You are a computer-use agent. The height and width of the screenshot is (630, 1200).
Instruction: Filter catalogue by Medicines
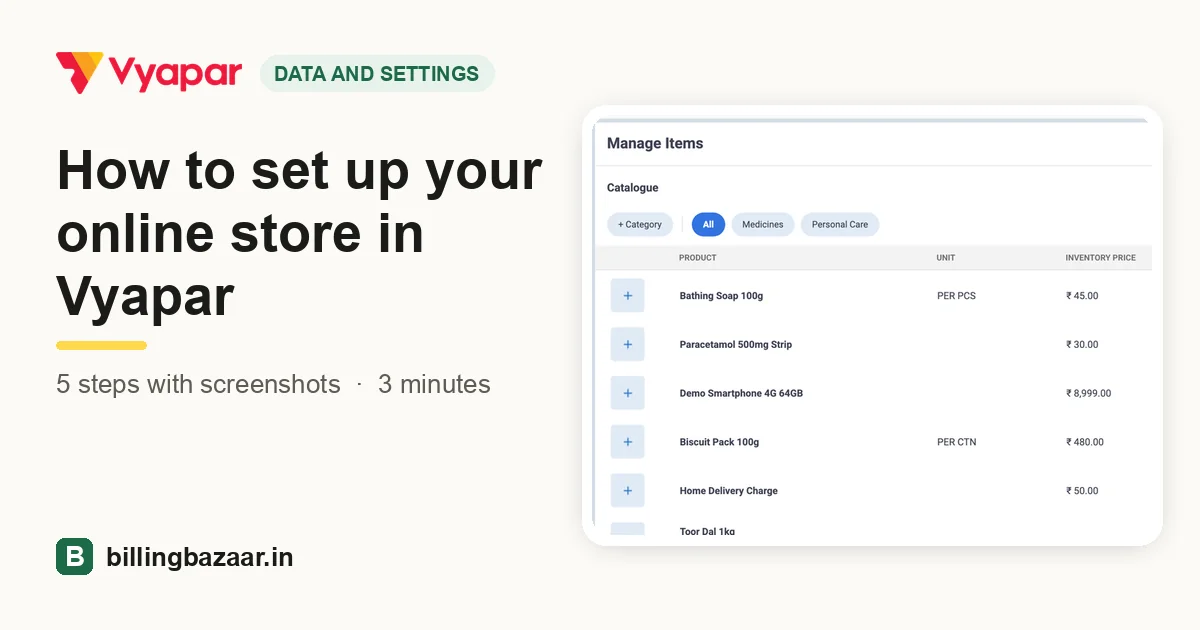pyautogui.click(x=763, y=225)
